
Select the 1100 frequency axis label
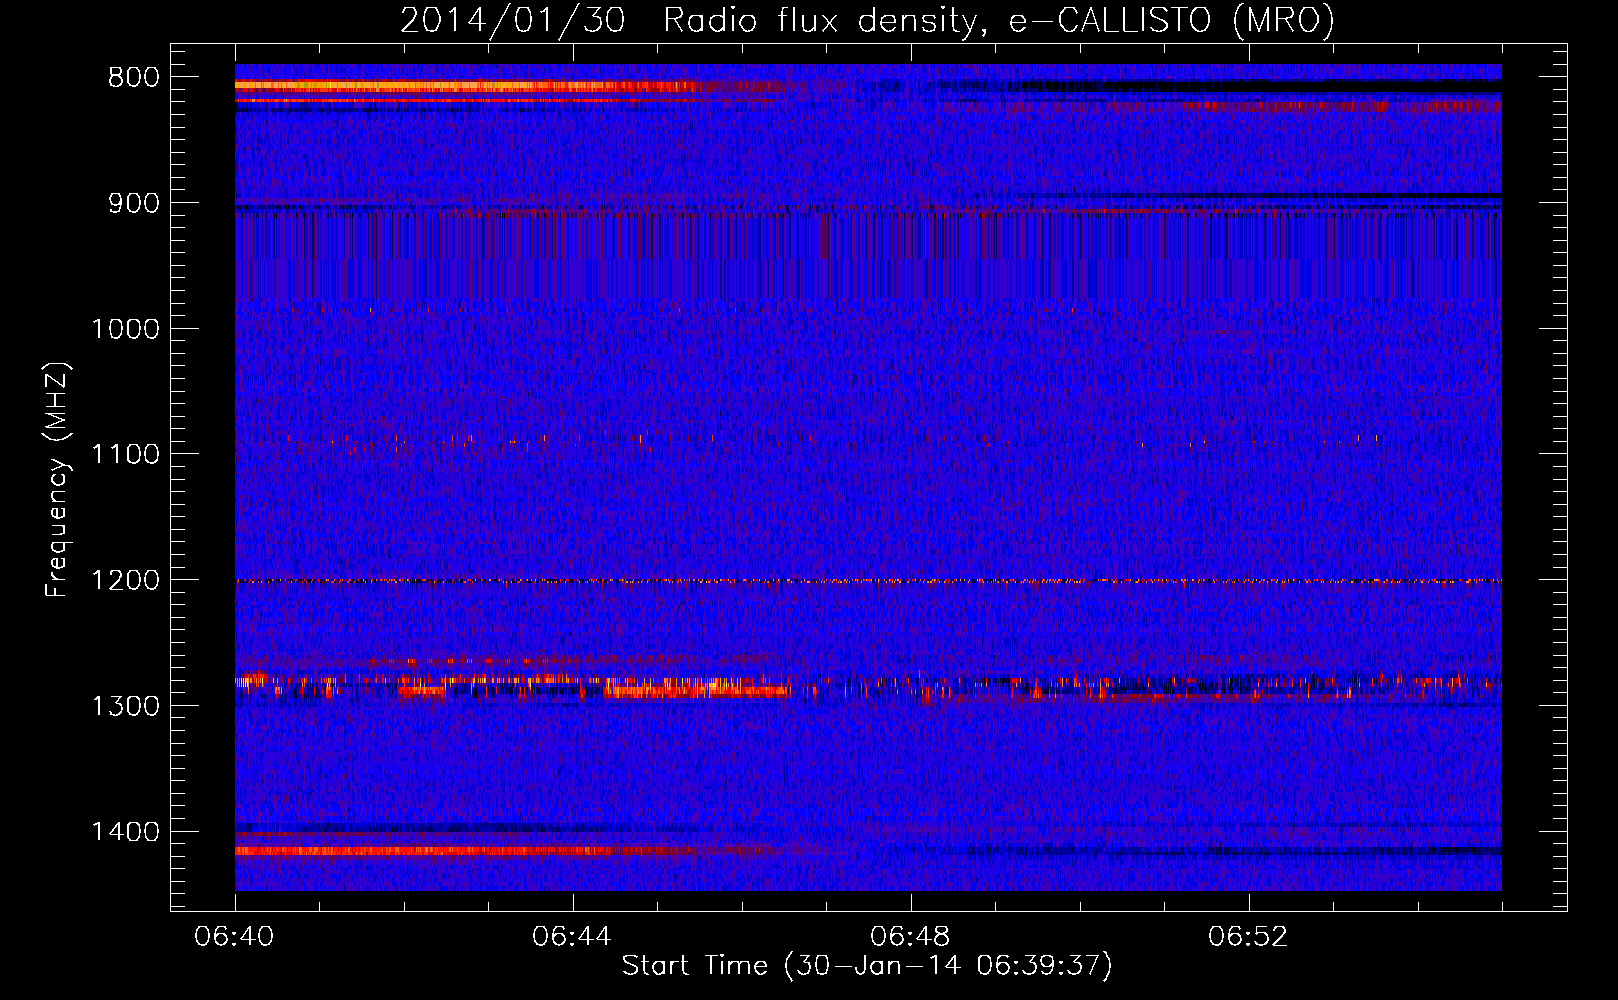point(125,455)
